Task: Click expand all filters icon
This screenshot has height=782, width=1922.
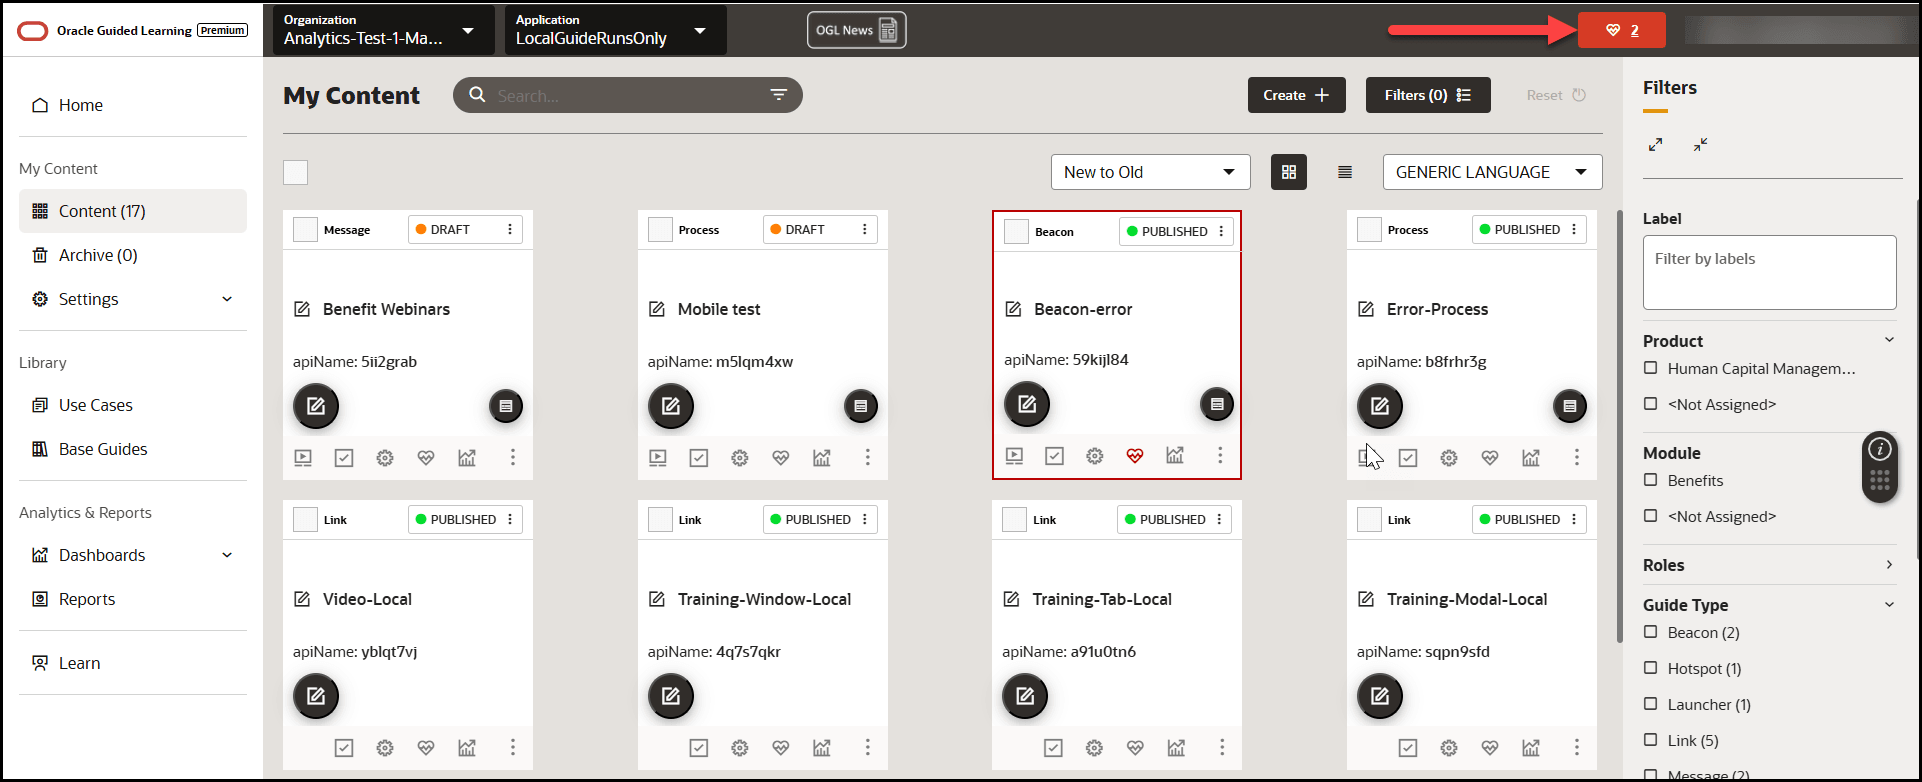Action: click(x=1656, y=144)
